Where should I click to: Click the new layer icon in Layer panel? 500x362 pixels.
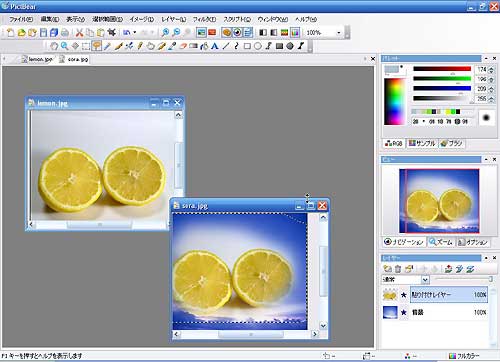pyautogui.click(x=387, y=269)
